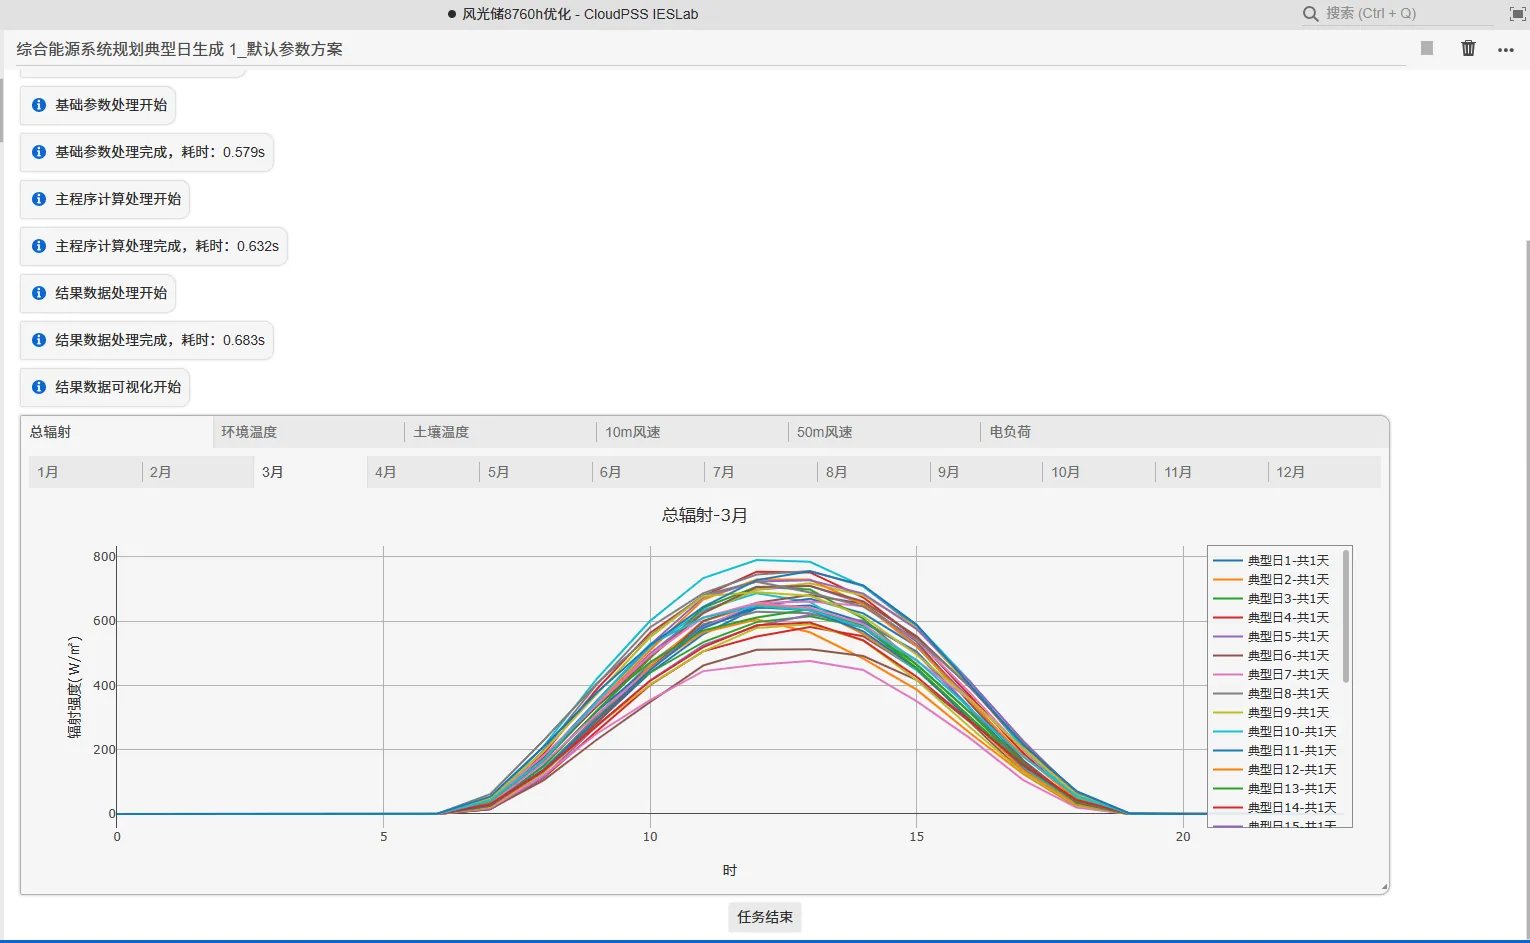Open the 9月 month tab
The height and width of the screenshot is (943, 1530).
pyautogui.click(x=987, y=472)
